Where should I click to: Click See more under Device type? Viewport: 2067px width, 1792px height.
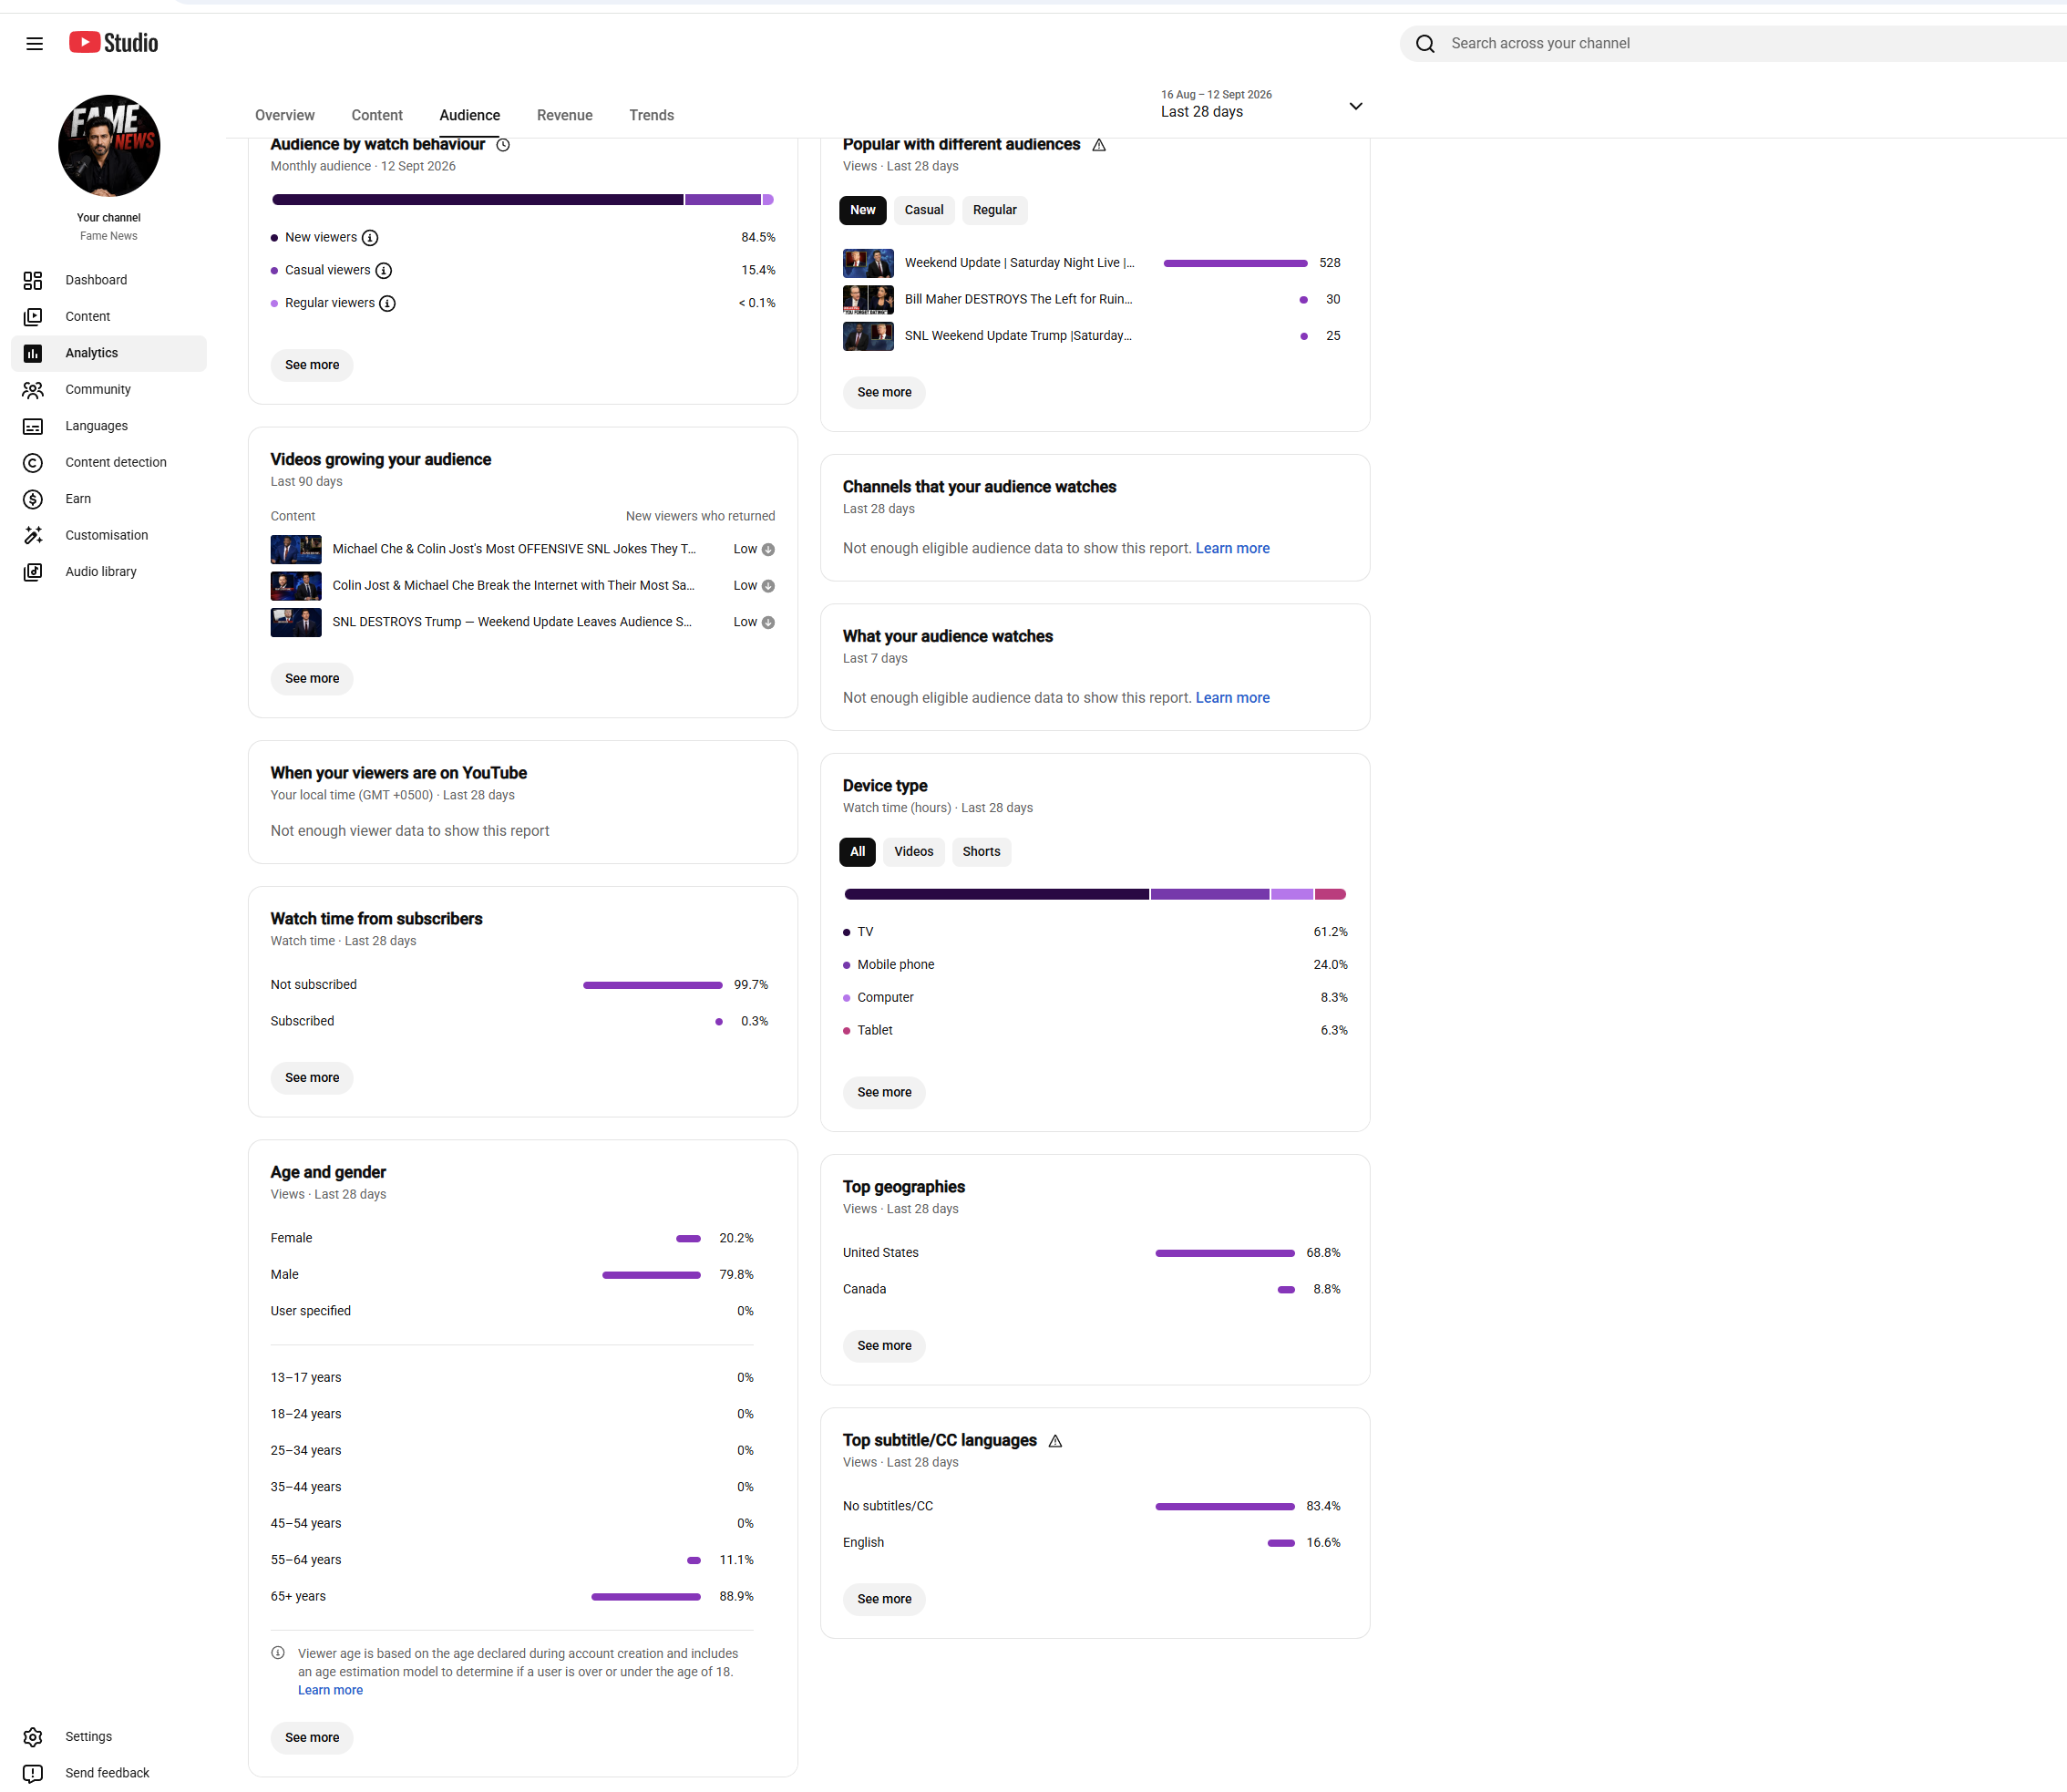click(884, 1093)
